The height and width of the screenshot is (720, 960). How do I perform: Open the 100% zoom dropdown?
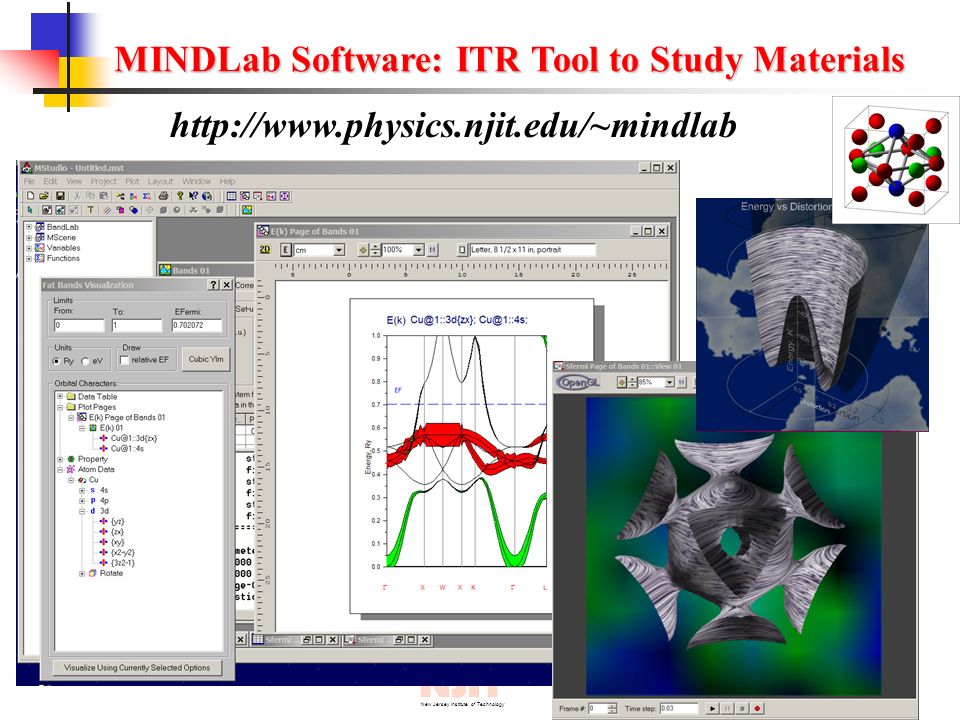(419, 250)
